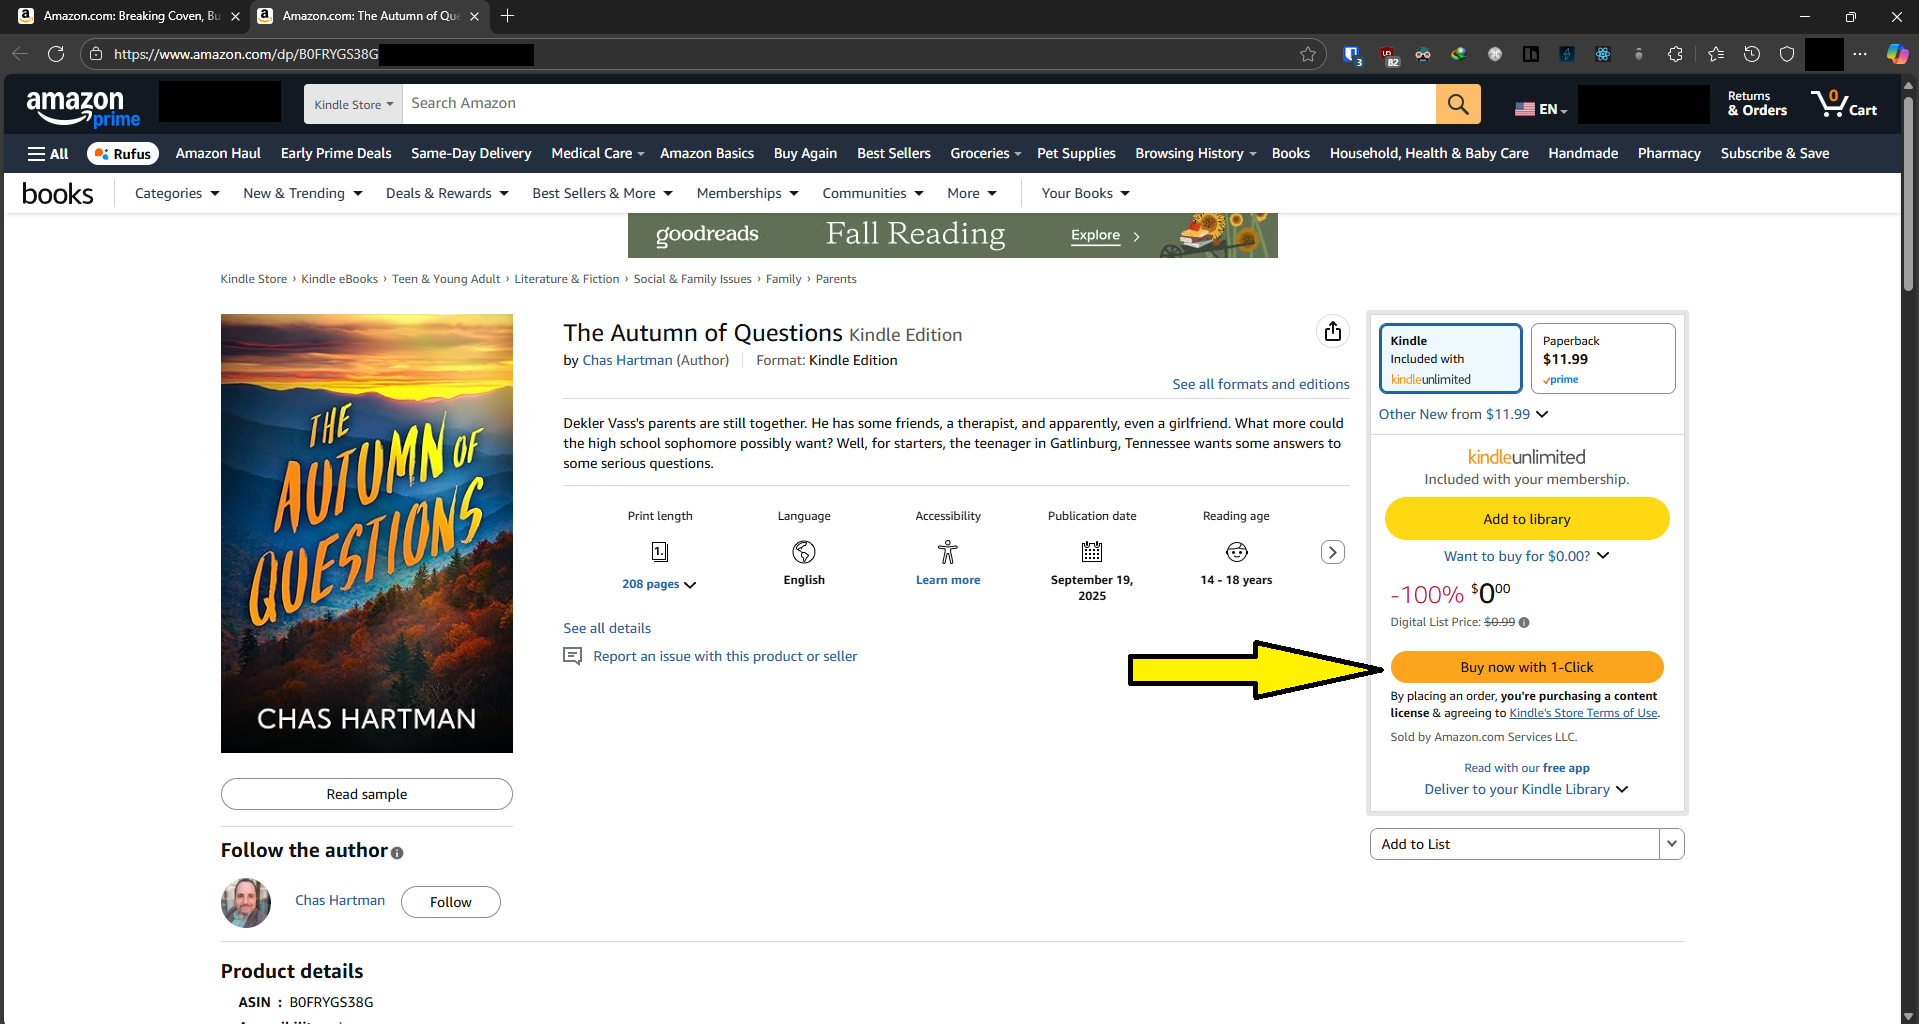This screenshot has height=1024, width=1919.
Task: Click the "Read sample" button
Action: [366, 793]
